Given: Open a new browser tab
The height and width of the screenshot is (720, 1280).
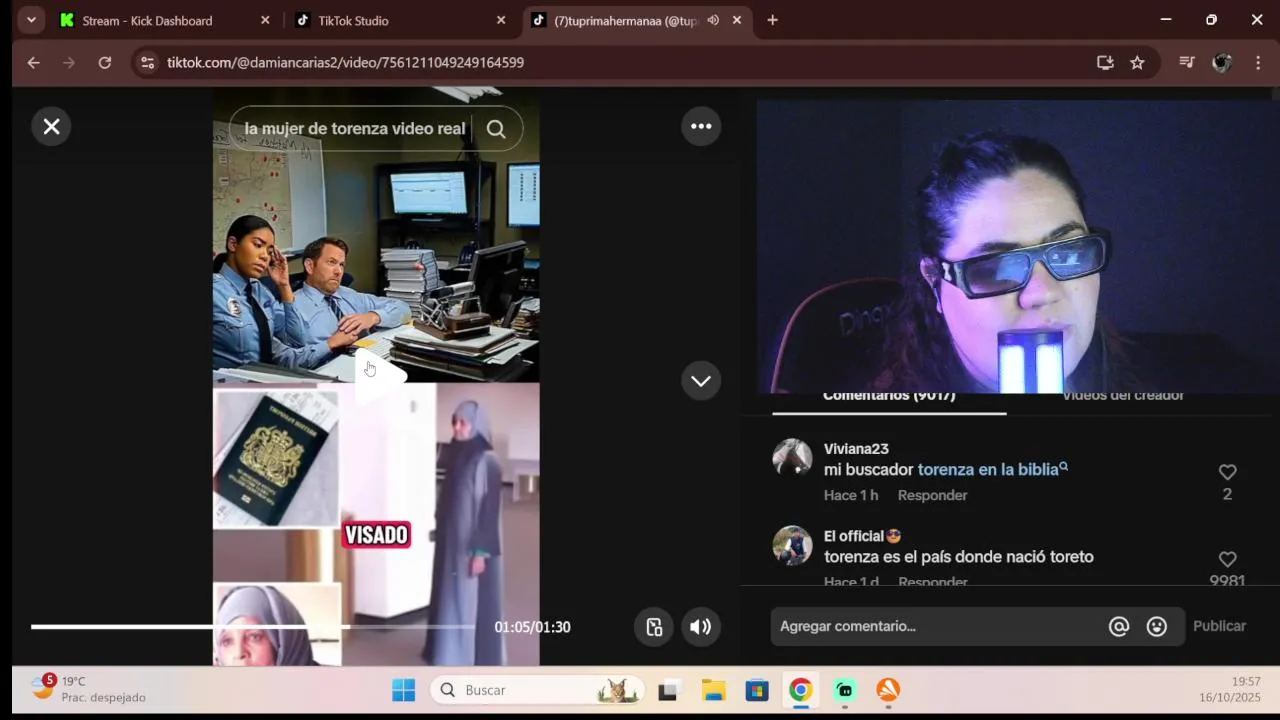Looking at the screenshot, I should pyautogui.click(x=772, y=20).
